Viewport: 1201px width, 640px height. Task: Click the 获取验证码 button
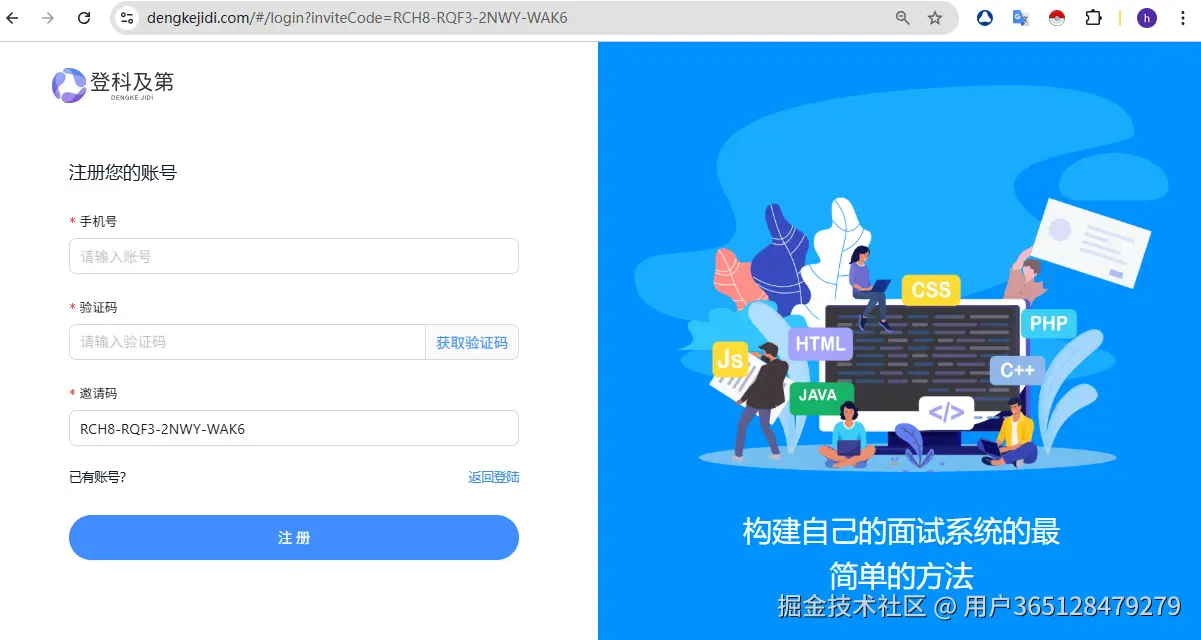click(472, 342)
